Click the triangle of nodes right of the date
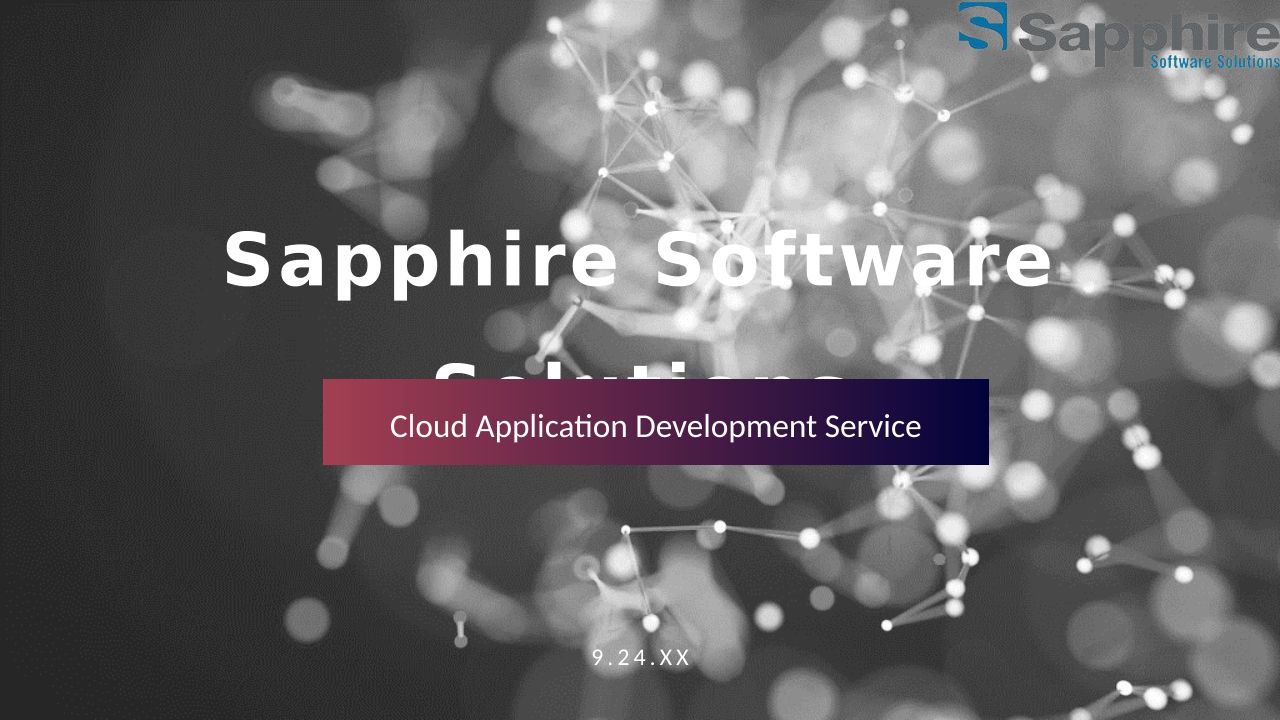 [935, 595]
